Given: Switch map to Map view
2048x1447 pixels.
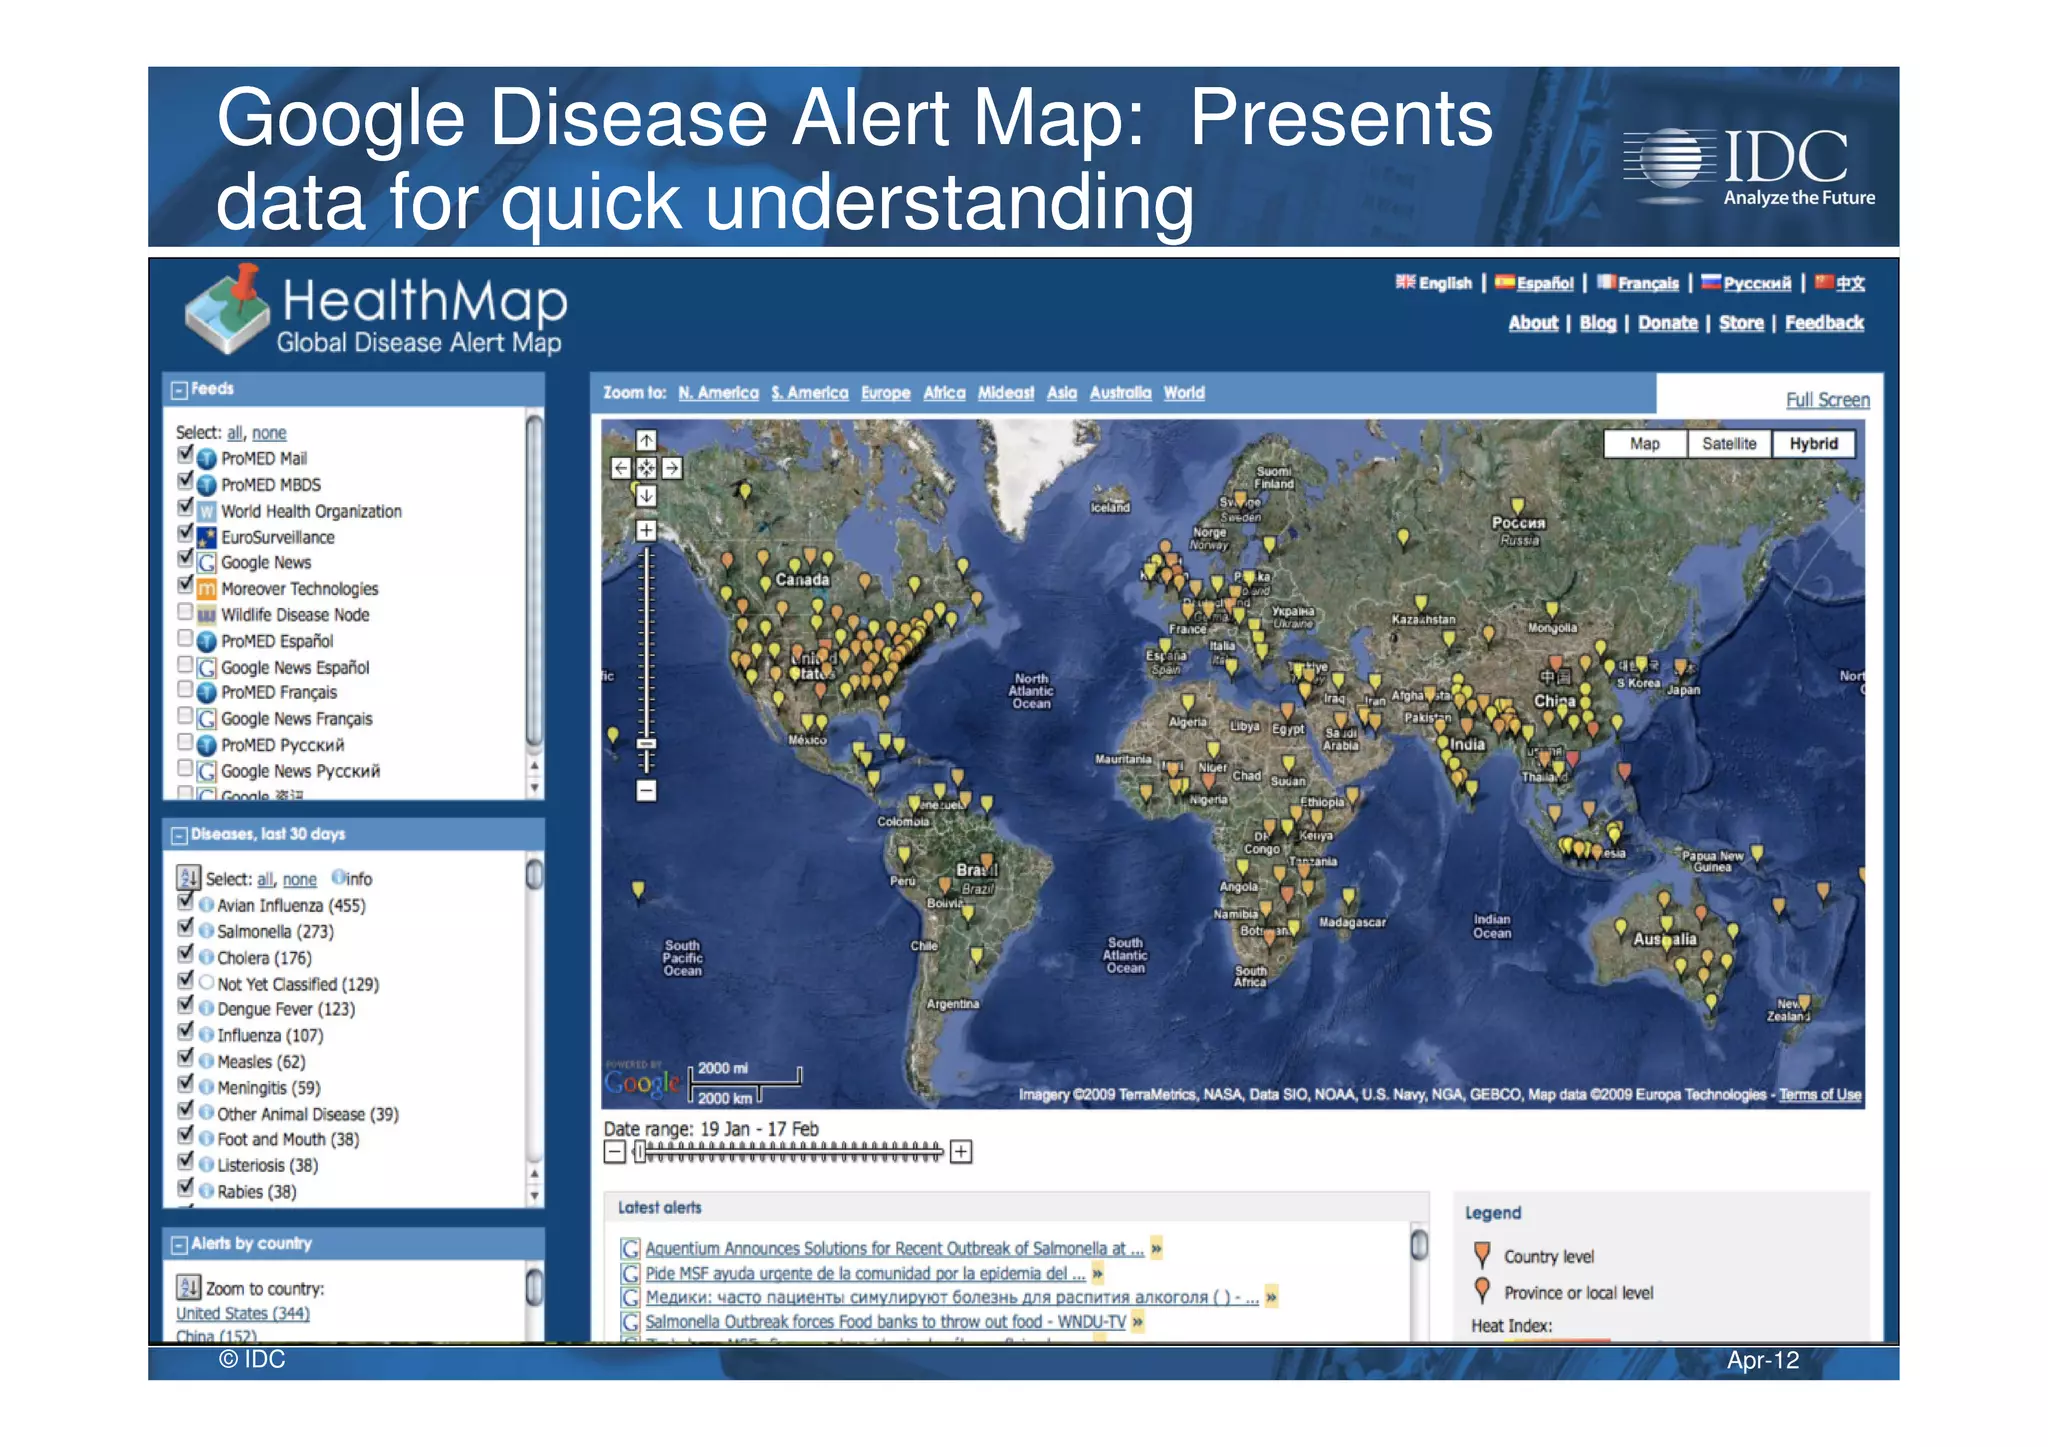Looking at the screenshot, I should pos(1645,444).
